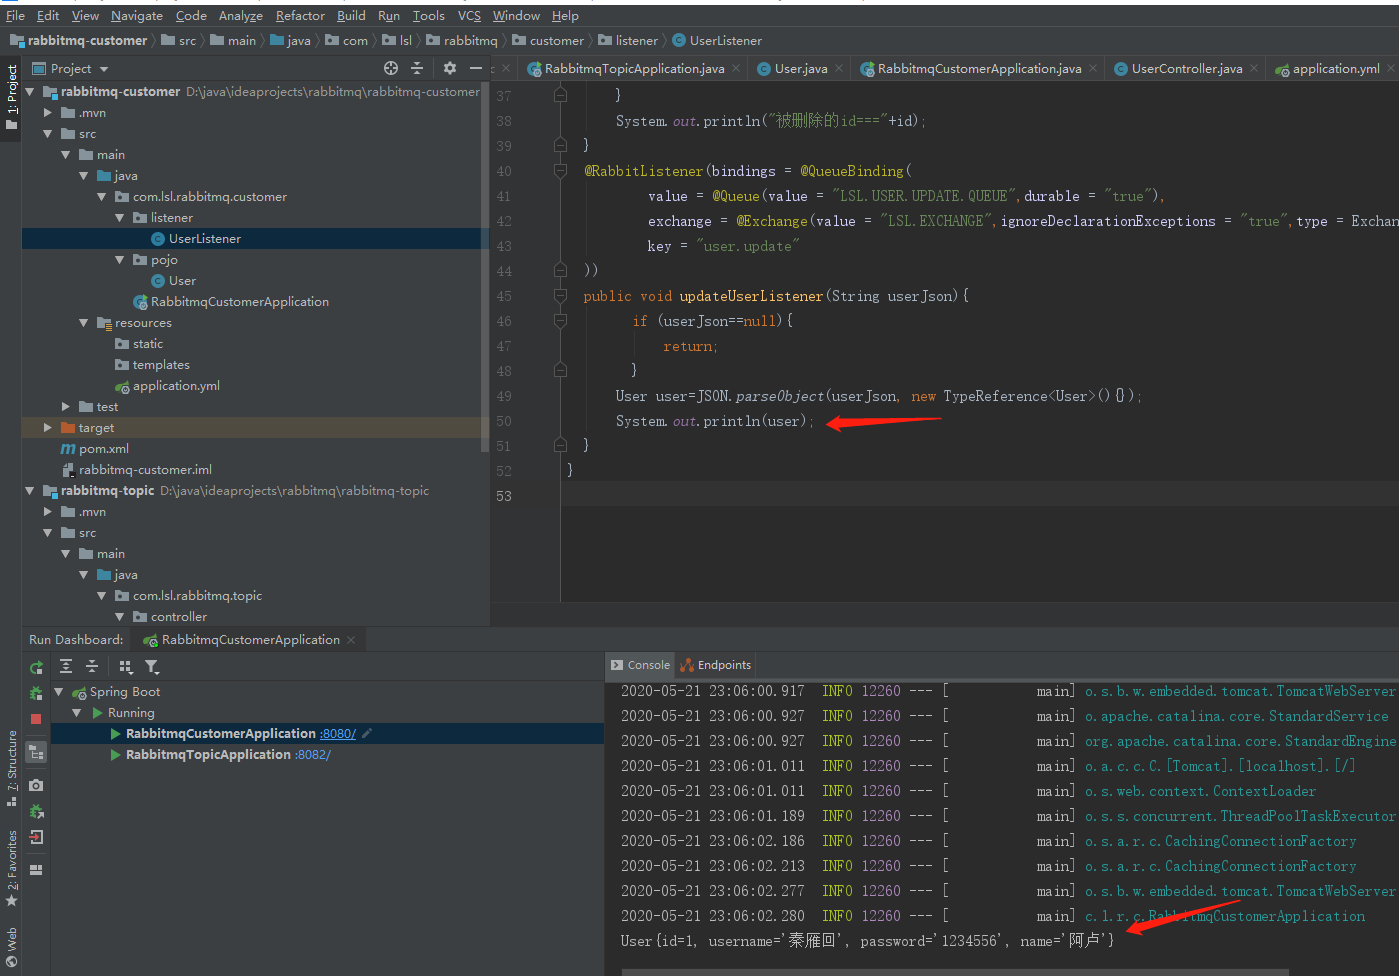Click the pencil edit icon beside :8080/
The image size is (1399, 976).
367,734
